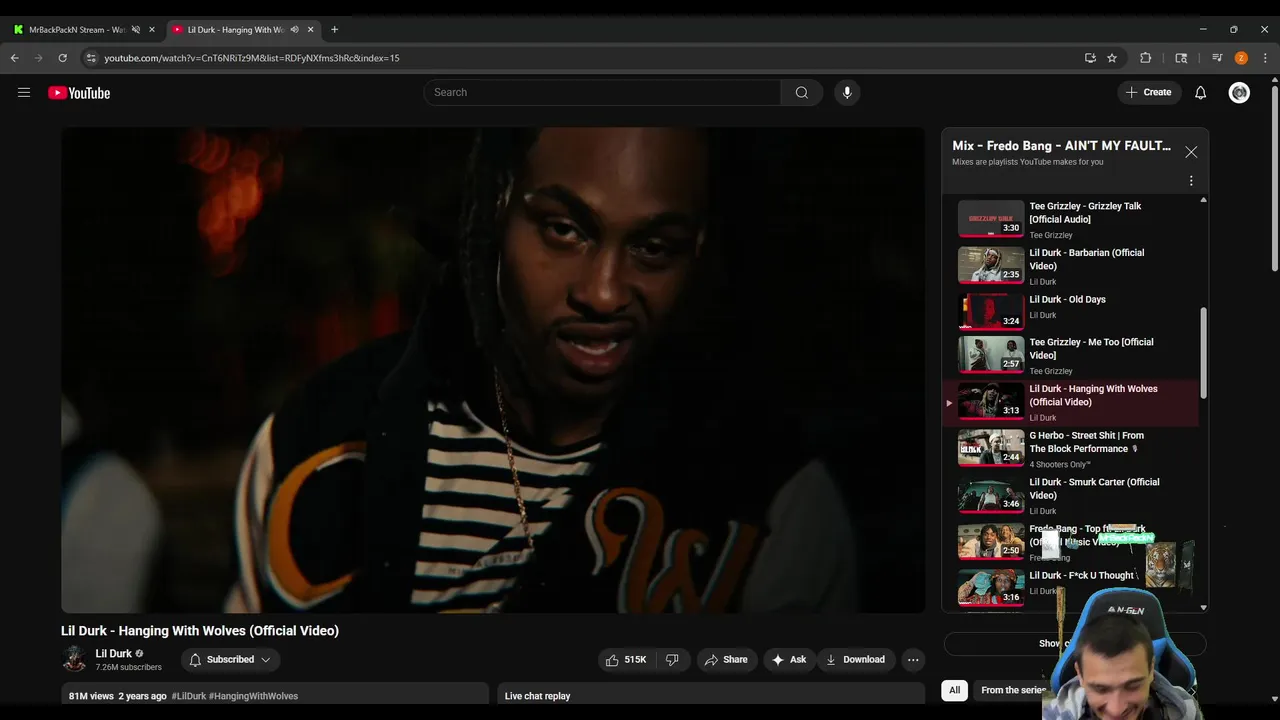The image size is (1280, 720).
Task: Open the more actions three-dot menu
Action: 913,660
